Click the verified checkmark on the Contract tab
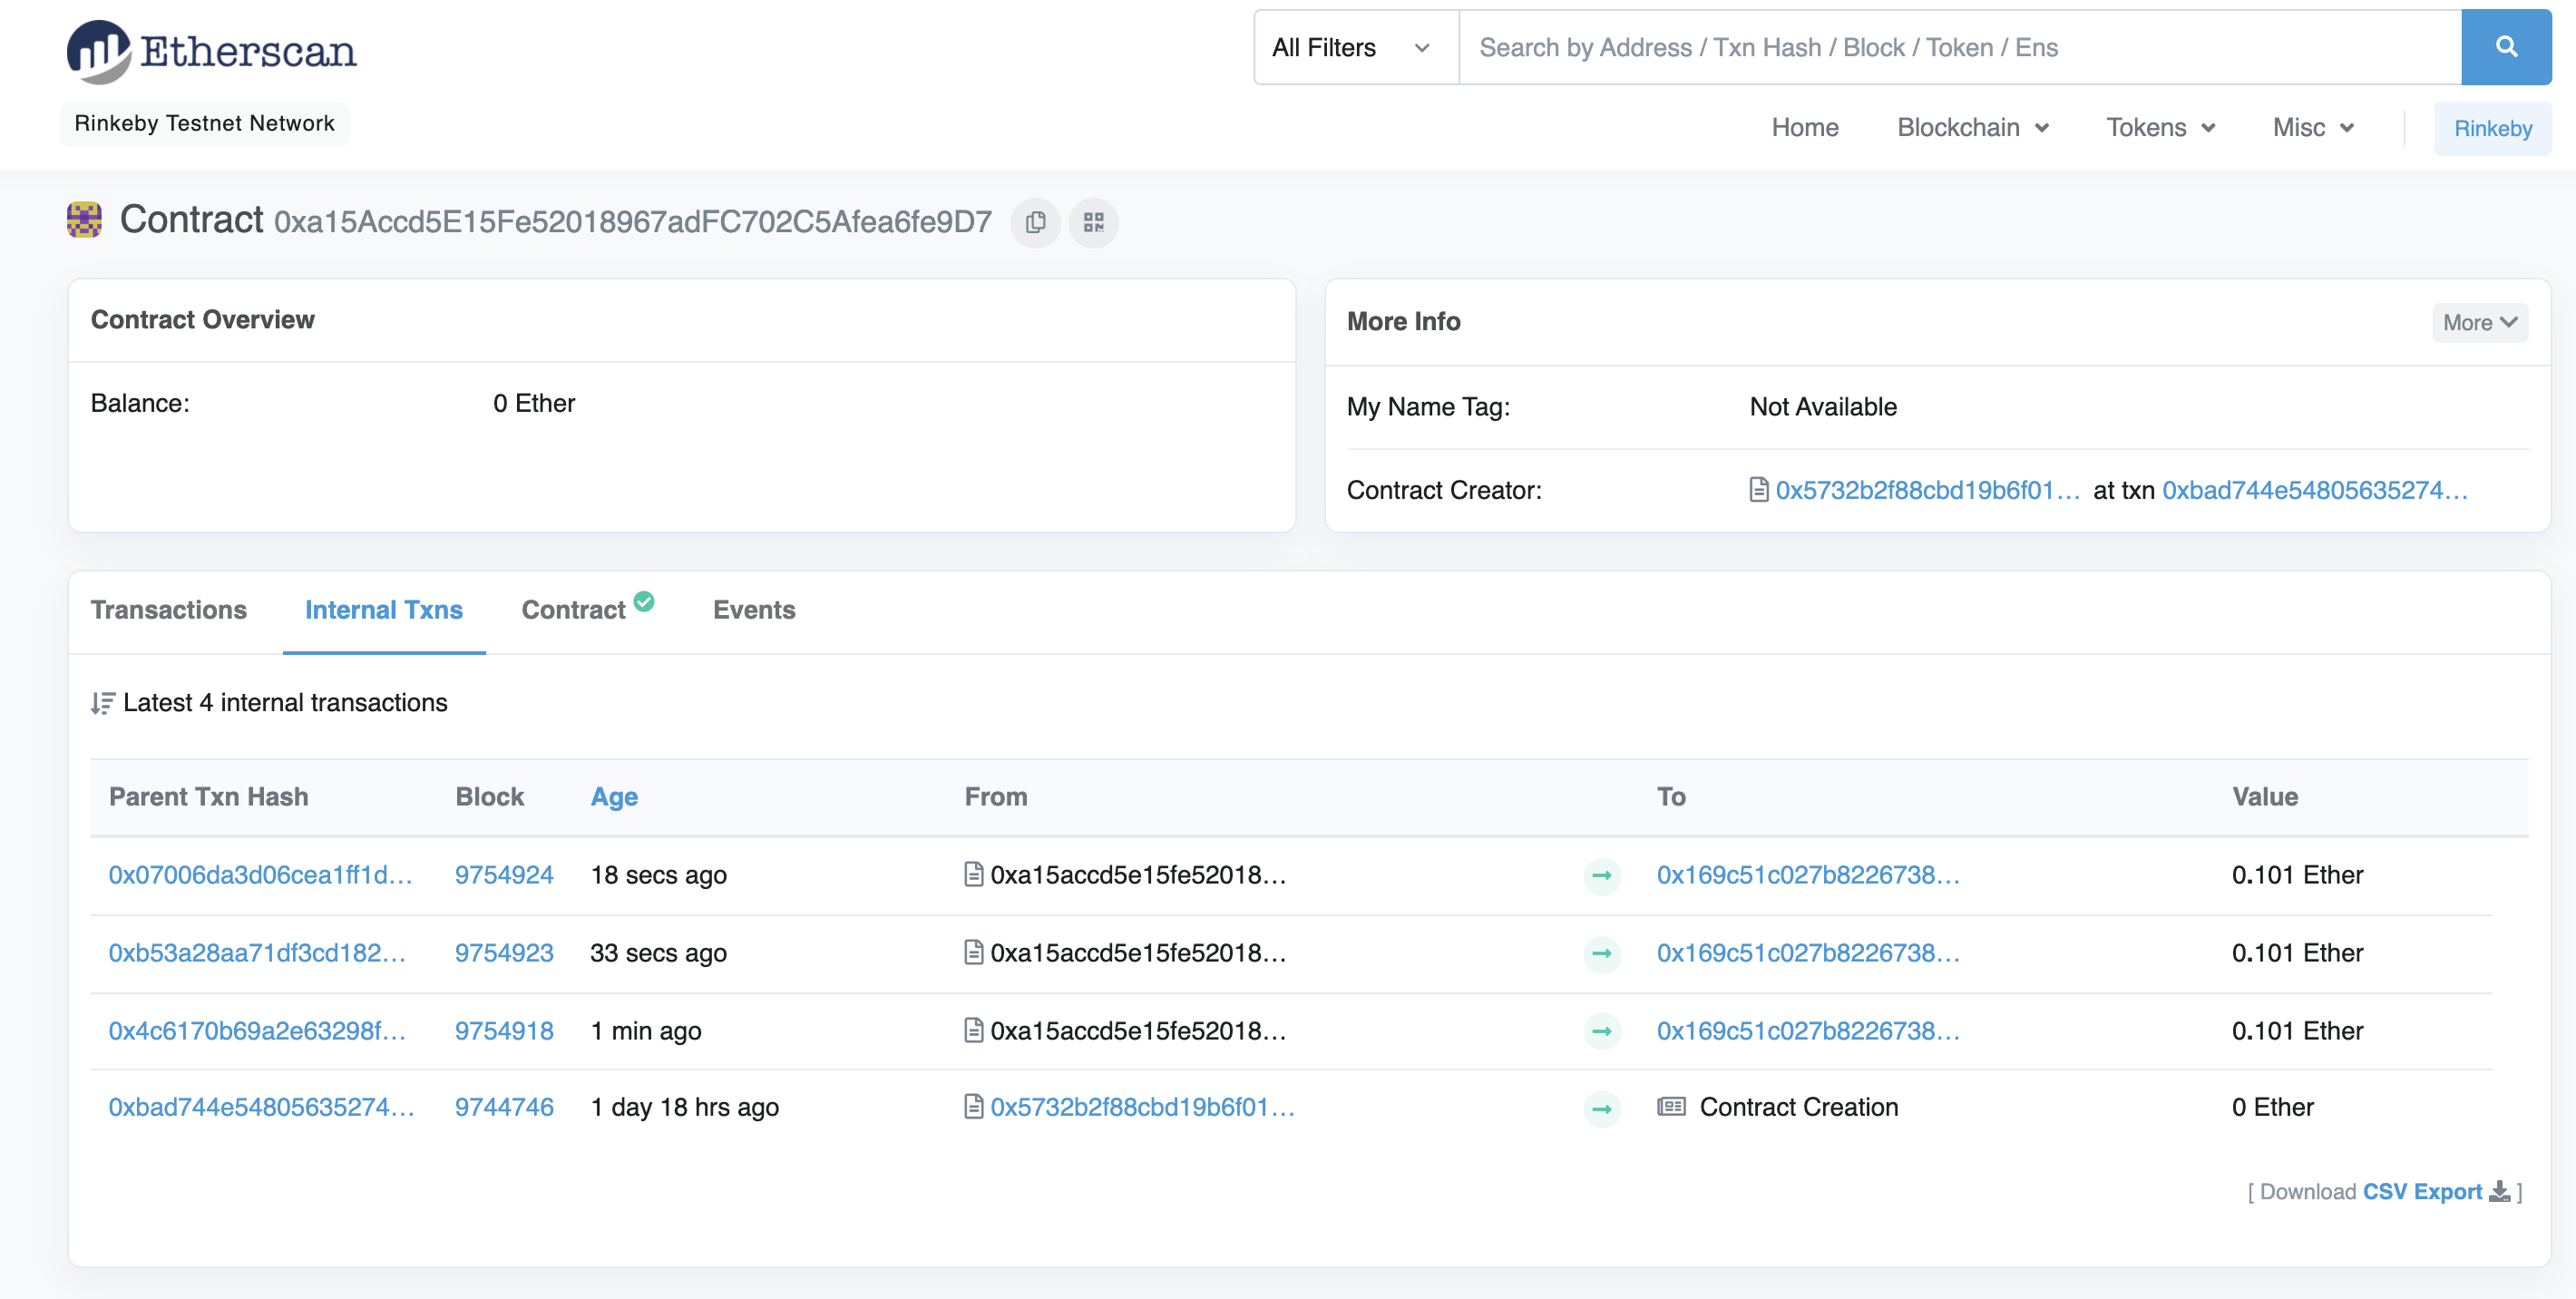 click(x=644, y=601)
